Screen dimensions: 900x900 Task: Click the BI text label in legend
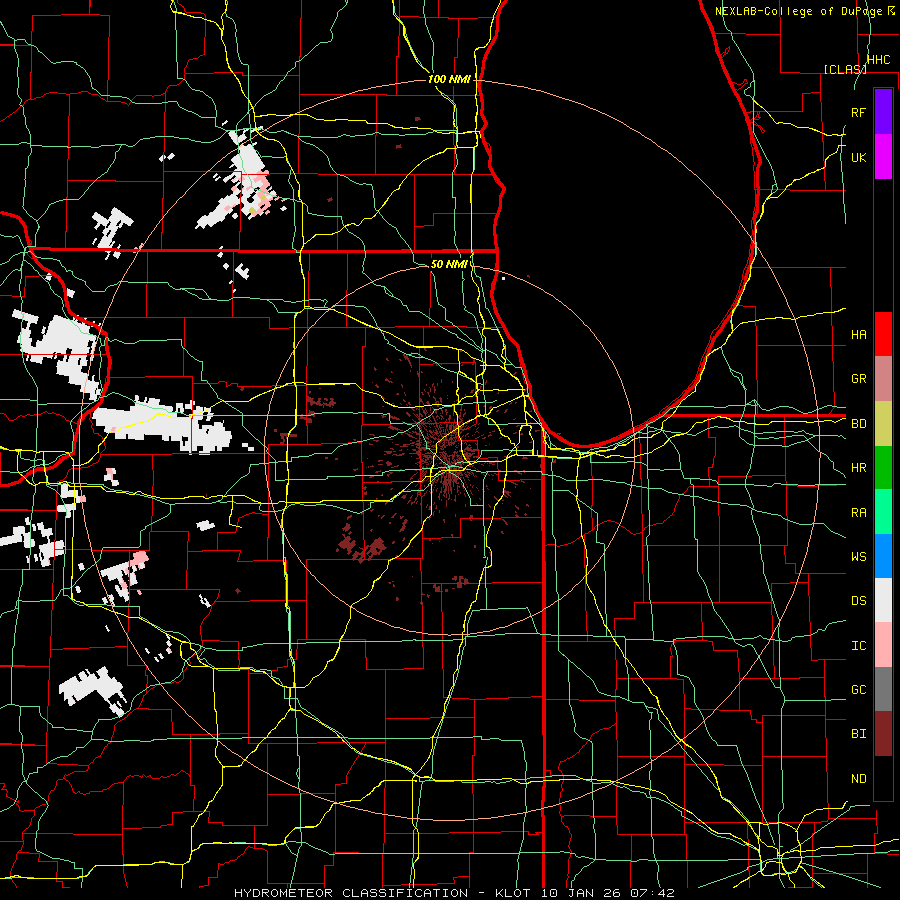point(858,734)
